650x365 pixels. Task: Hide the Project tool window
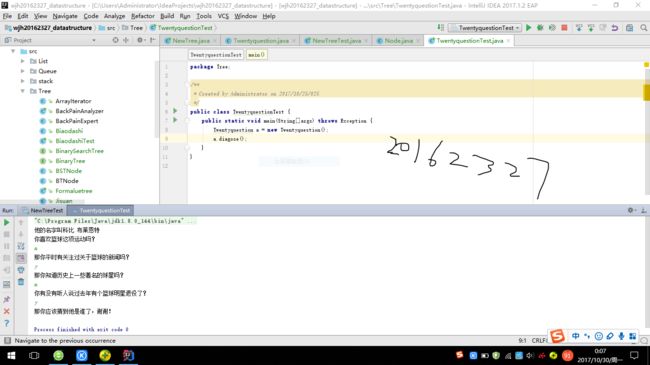tap(153, 40)
